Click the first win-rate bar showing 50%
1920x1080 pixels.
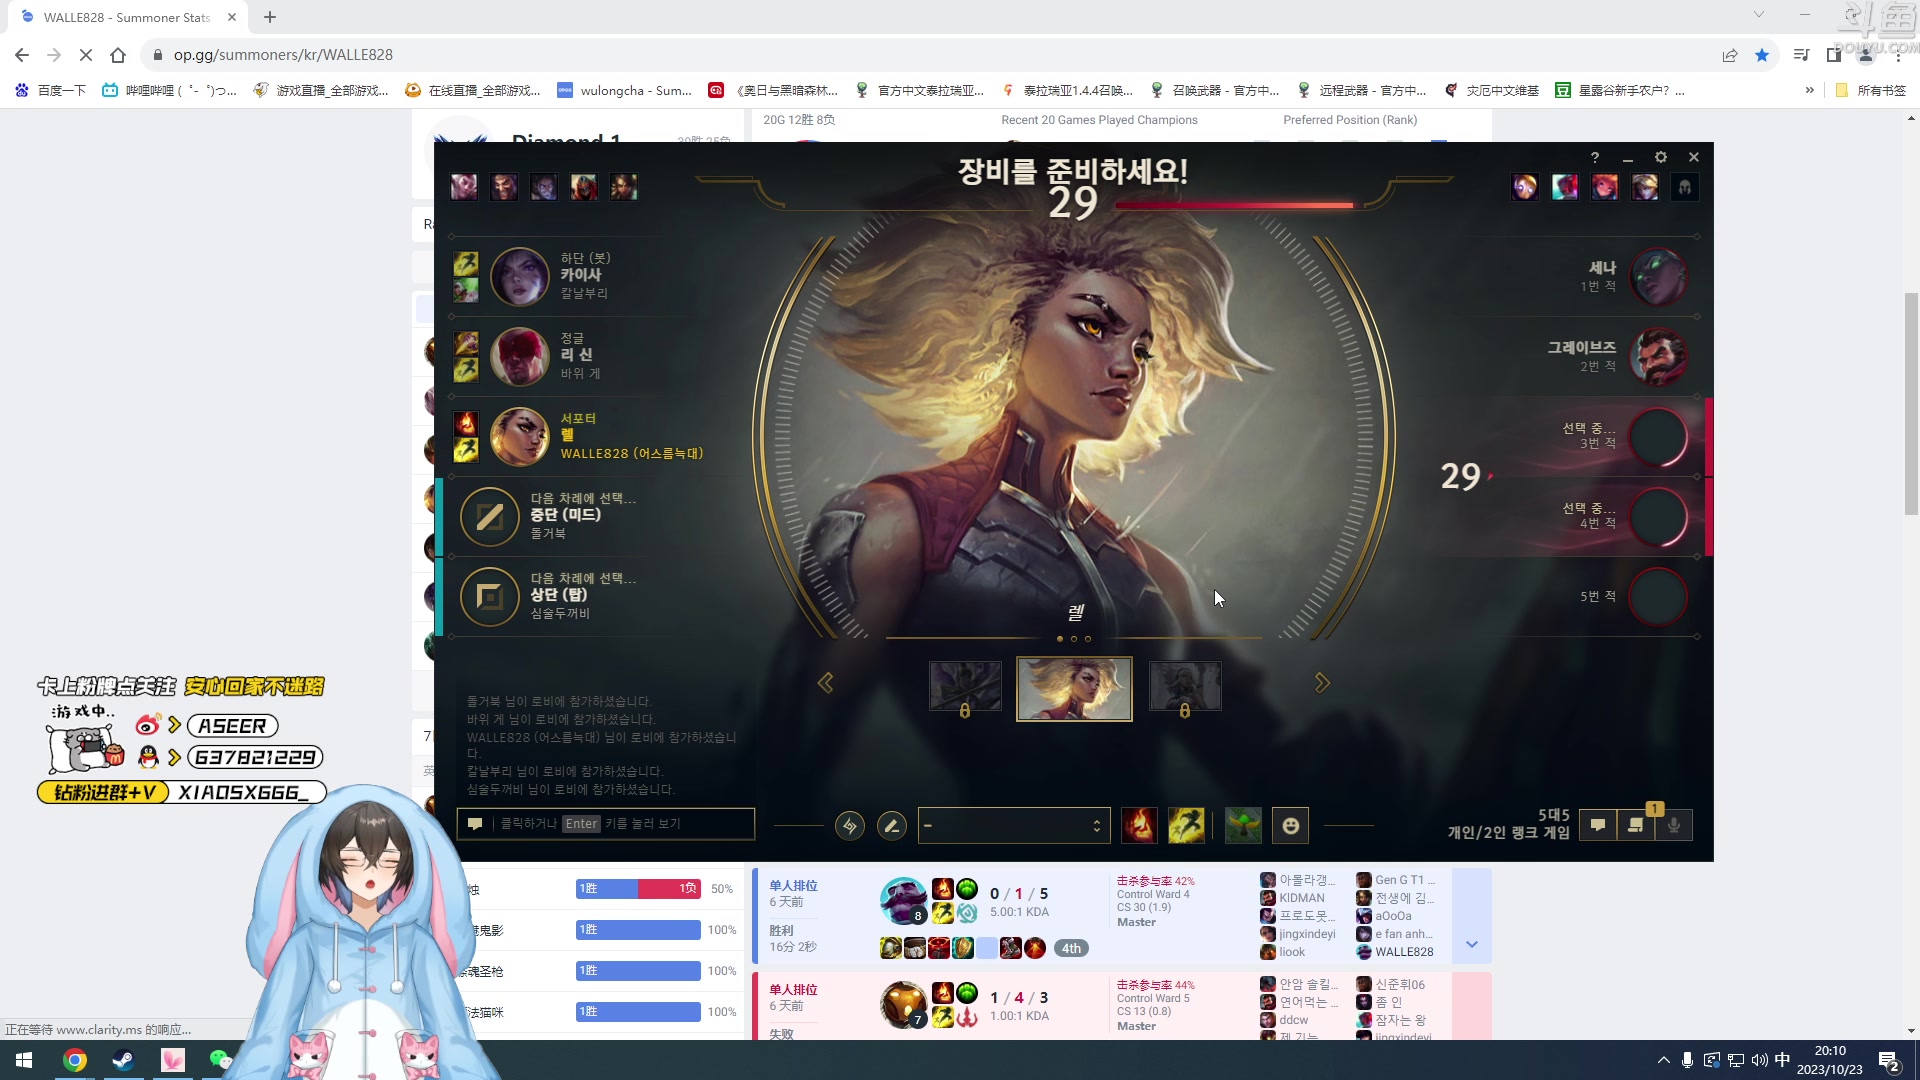click(x=638, y=889)
